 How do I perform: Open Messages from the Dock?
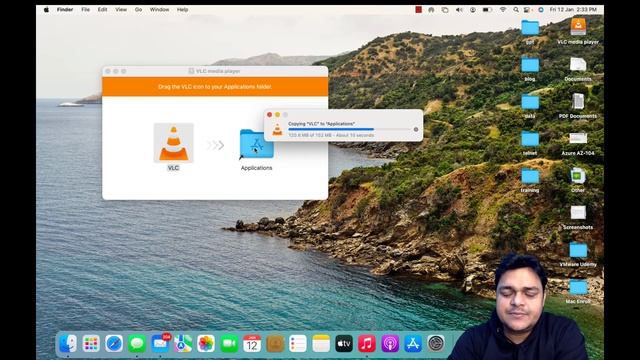pyautogui.click(x=137, y=344)
